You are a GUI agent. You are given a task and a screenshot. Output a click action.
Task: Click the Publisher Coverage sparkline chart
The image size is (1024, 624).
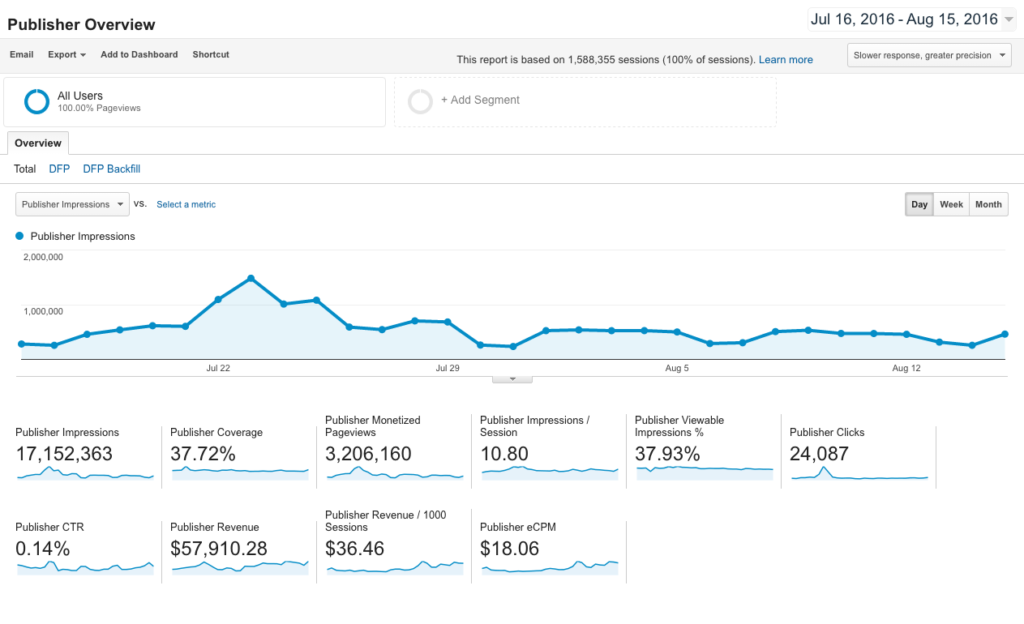240,472
